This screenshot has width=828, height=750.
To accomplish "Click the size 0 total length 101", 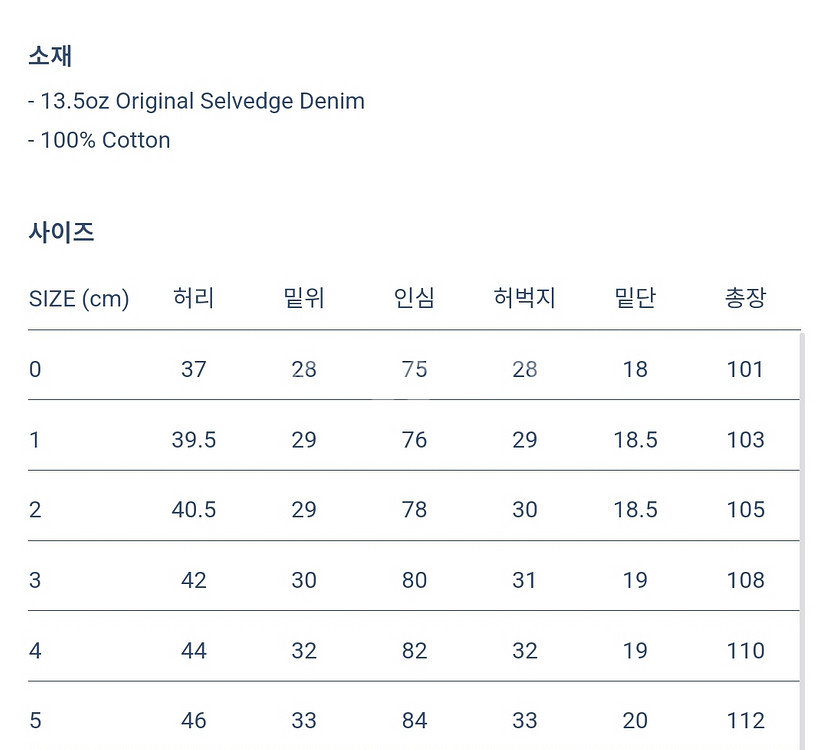I will tap(745, 369).
